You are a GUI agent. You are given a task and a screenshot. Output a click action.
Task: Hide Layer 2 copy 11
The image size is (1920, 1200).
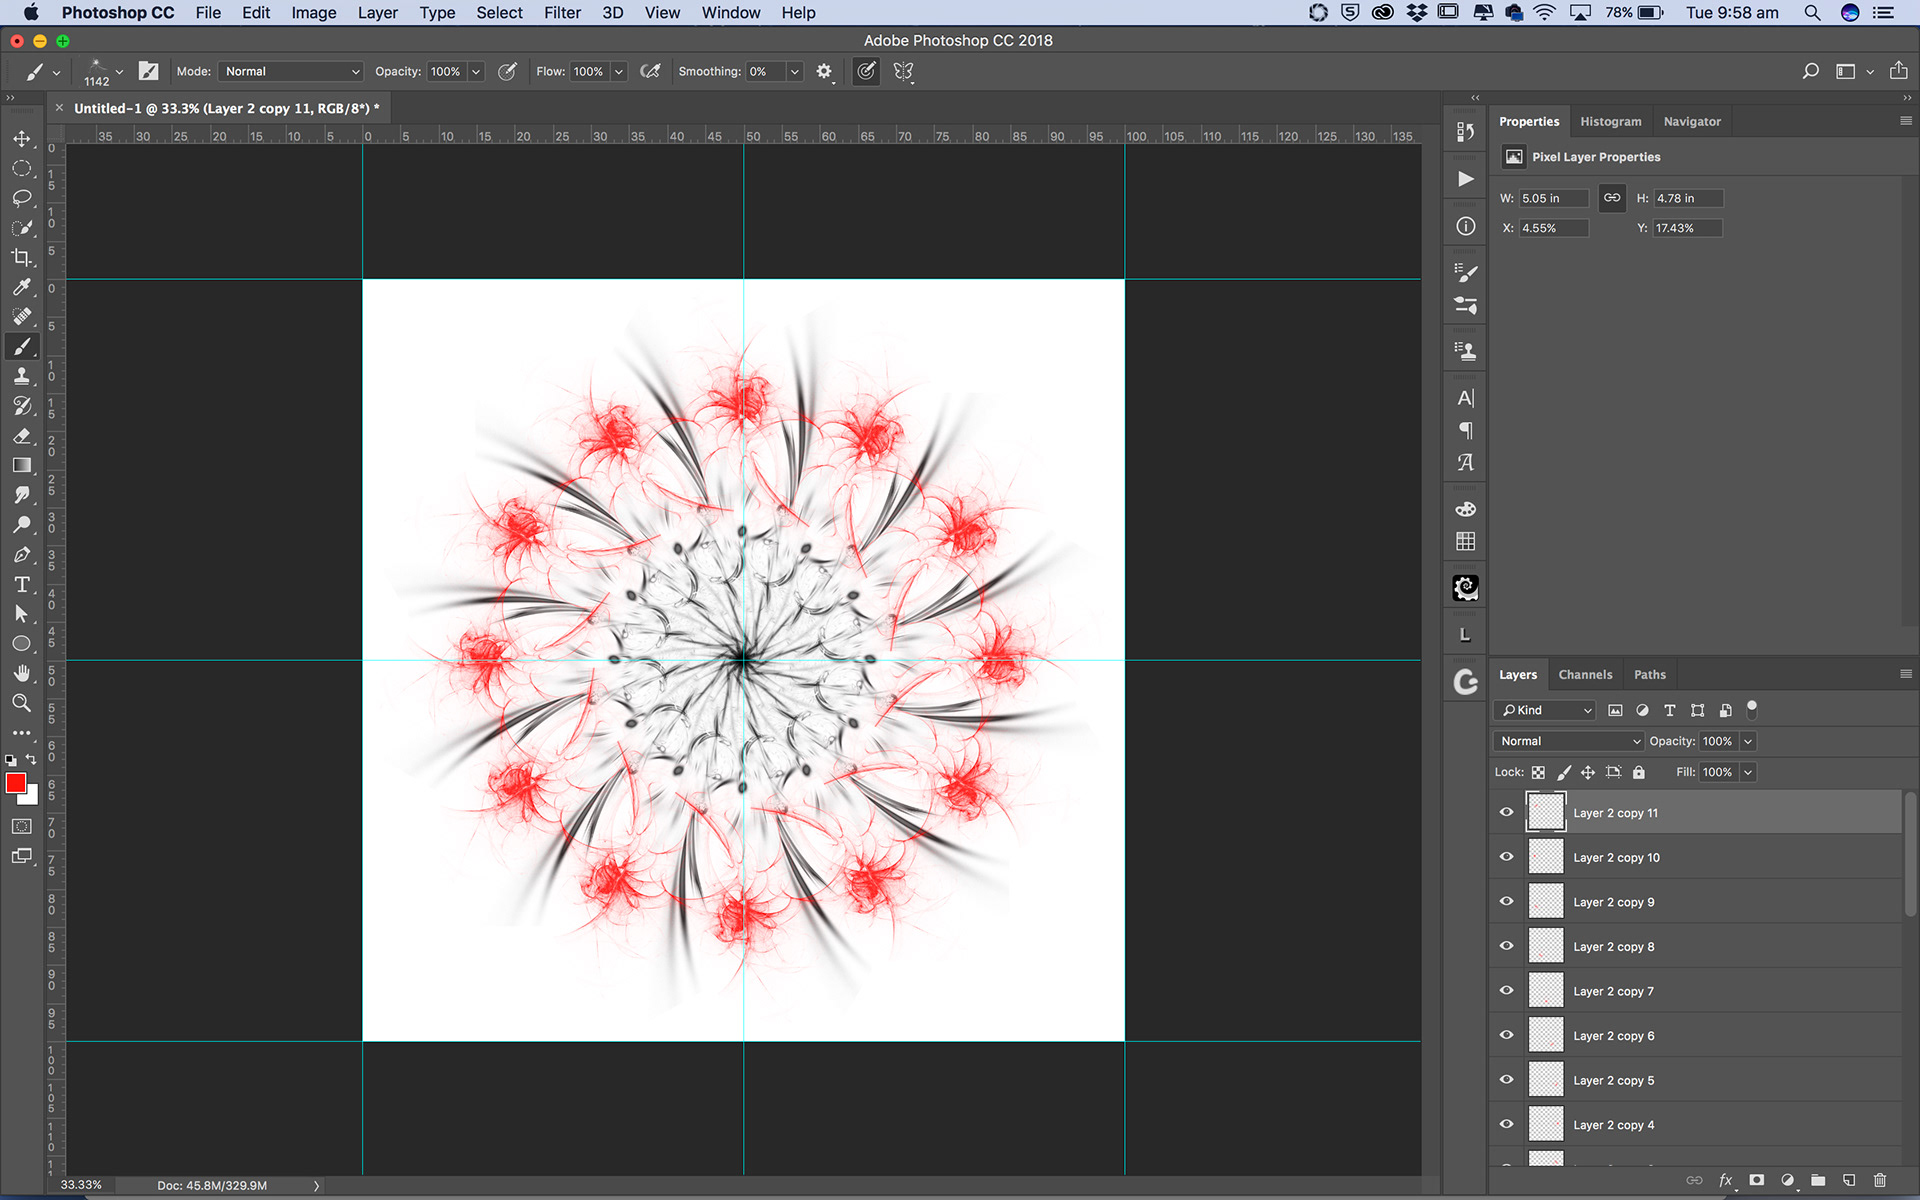click(1507, 813)
